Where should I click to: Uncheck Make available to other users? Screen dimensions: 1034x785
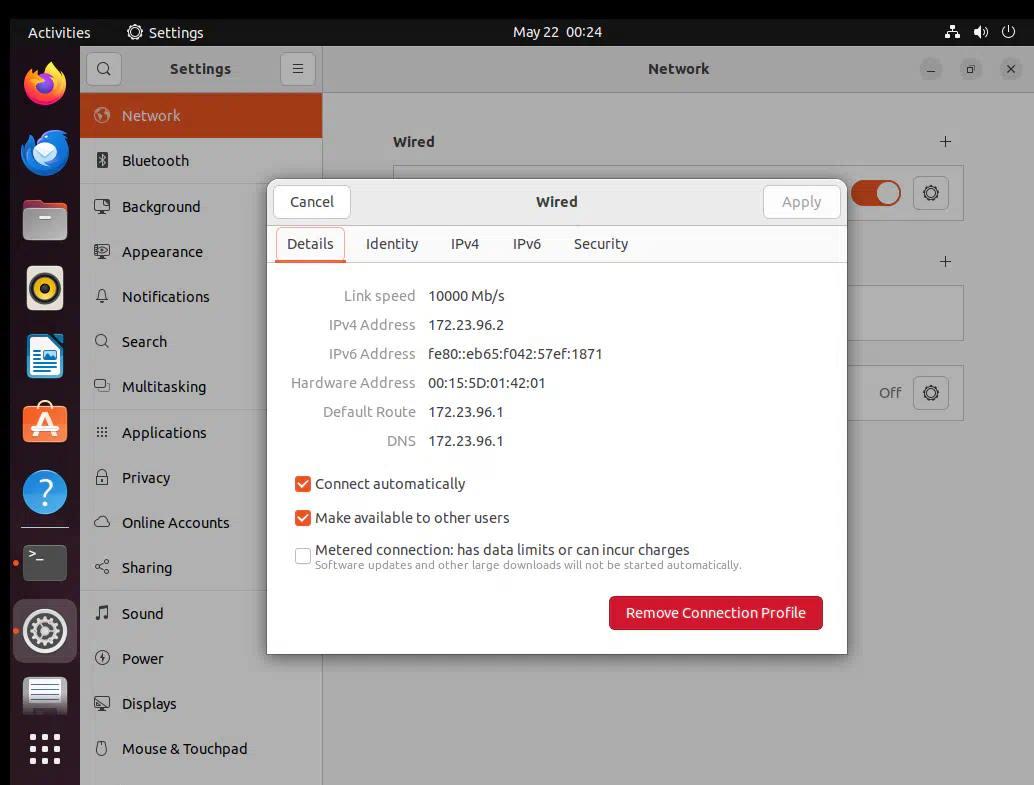303,518
